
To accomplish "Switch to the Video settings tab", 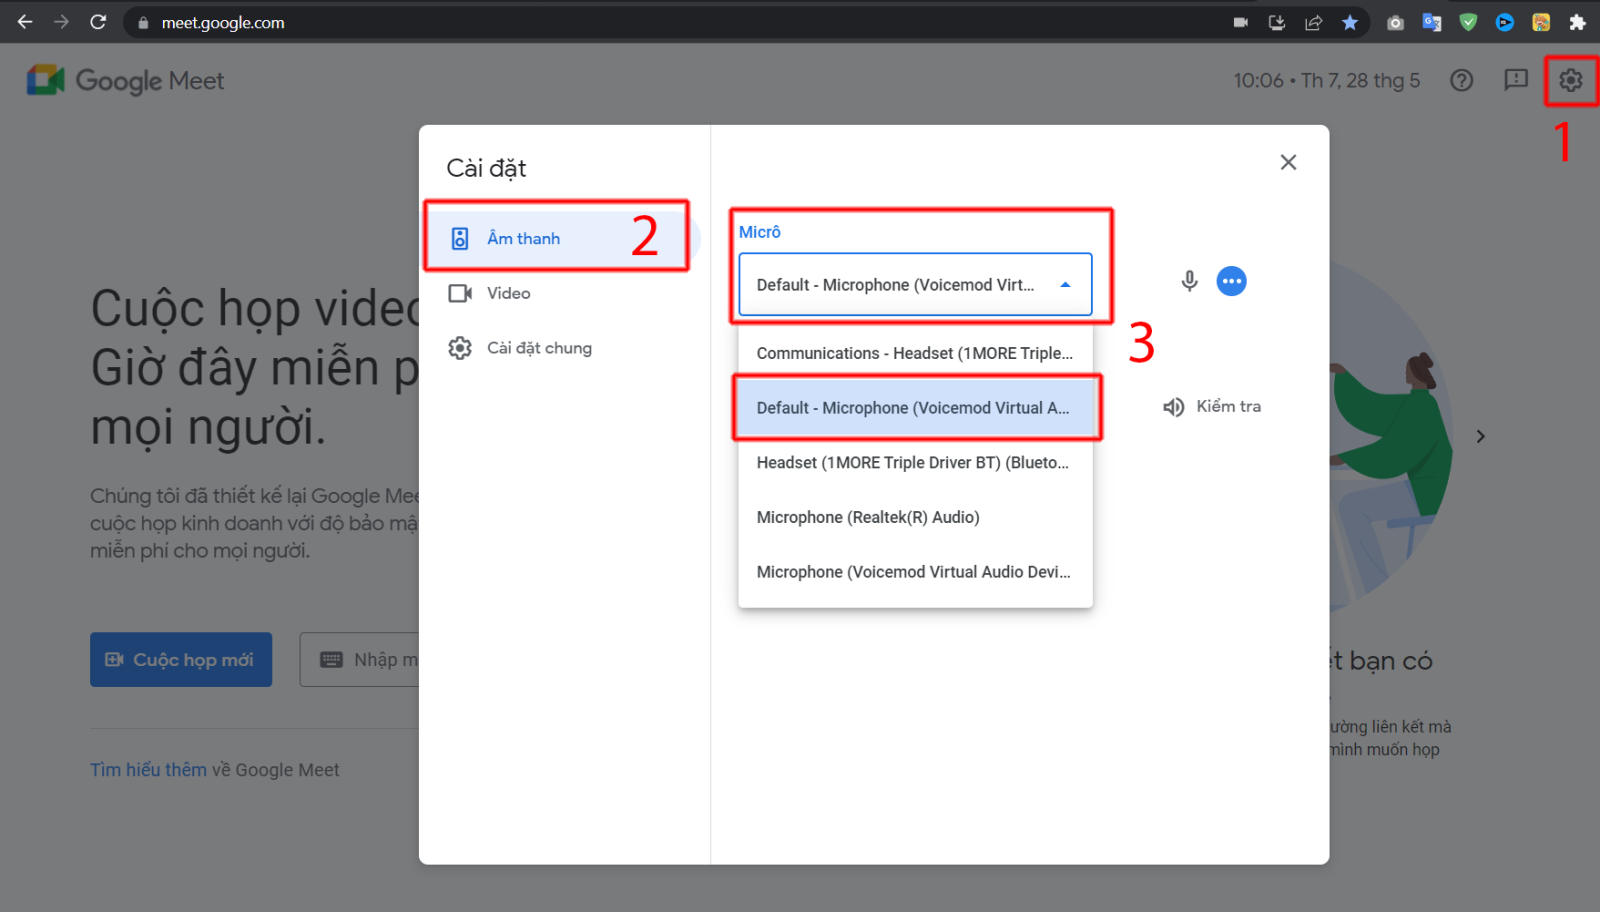I will click(x=508, y=293).
